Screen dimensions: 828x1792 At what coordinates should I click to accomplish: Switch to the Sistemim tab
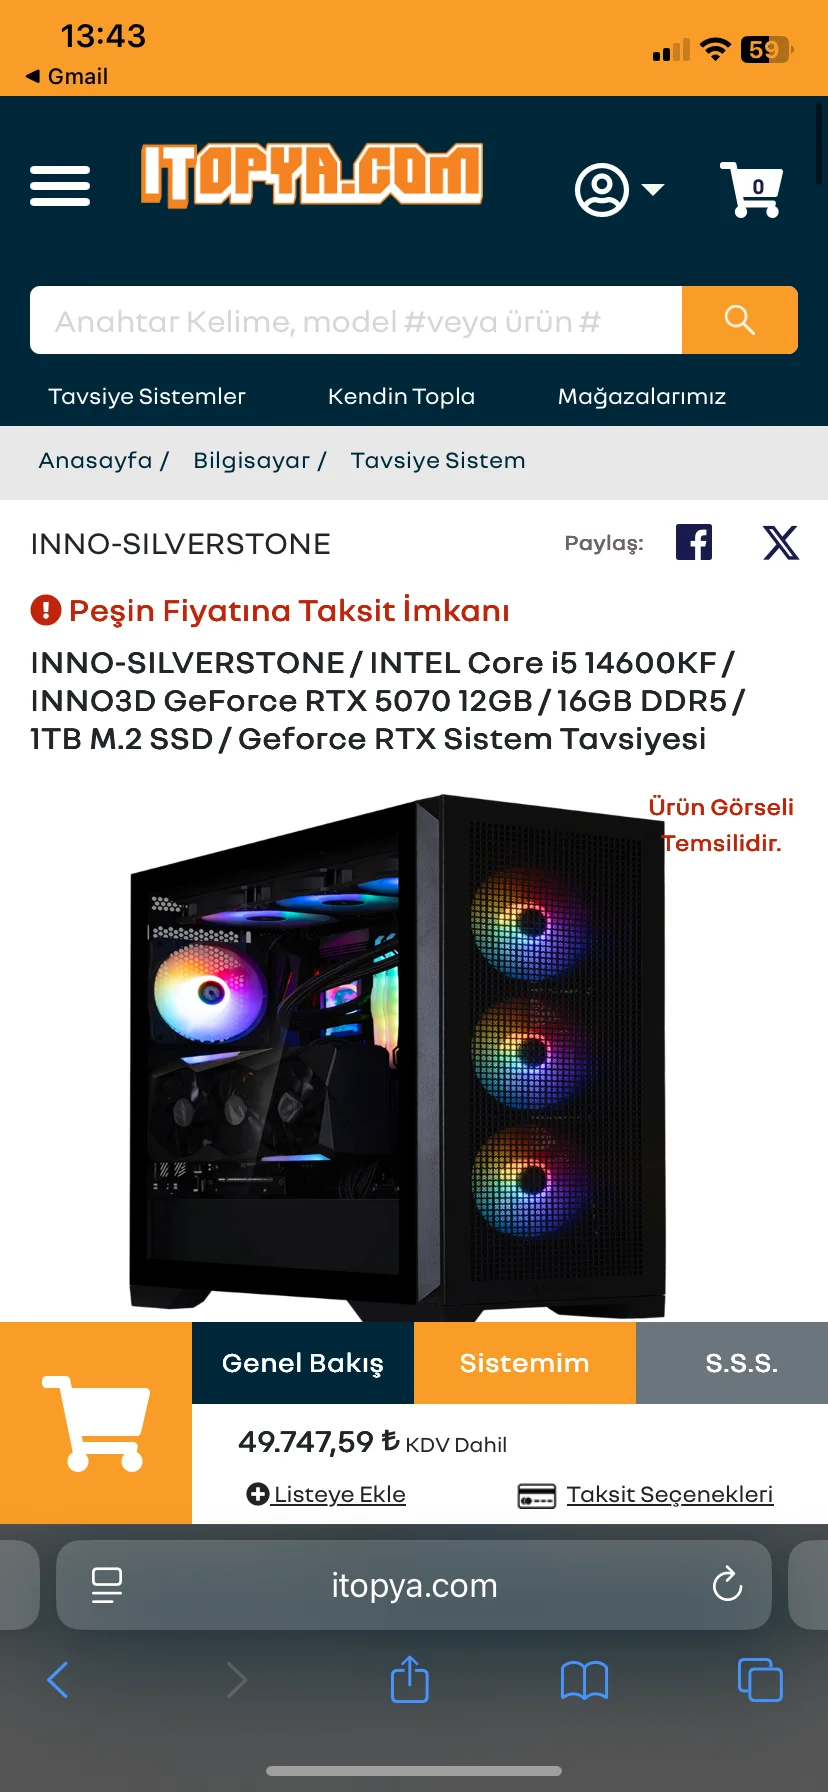pos(525,1363)
